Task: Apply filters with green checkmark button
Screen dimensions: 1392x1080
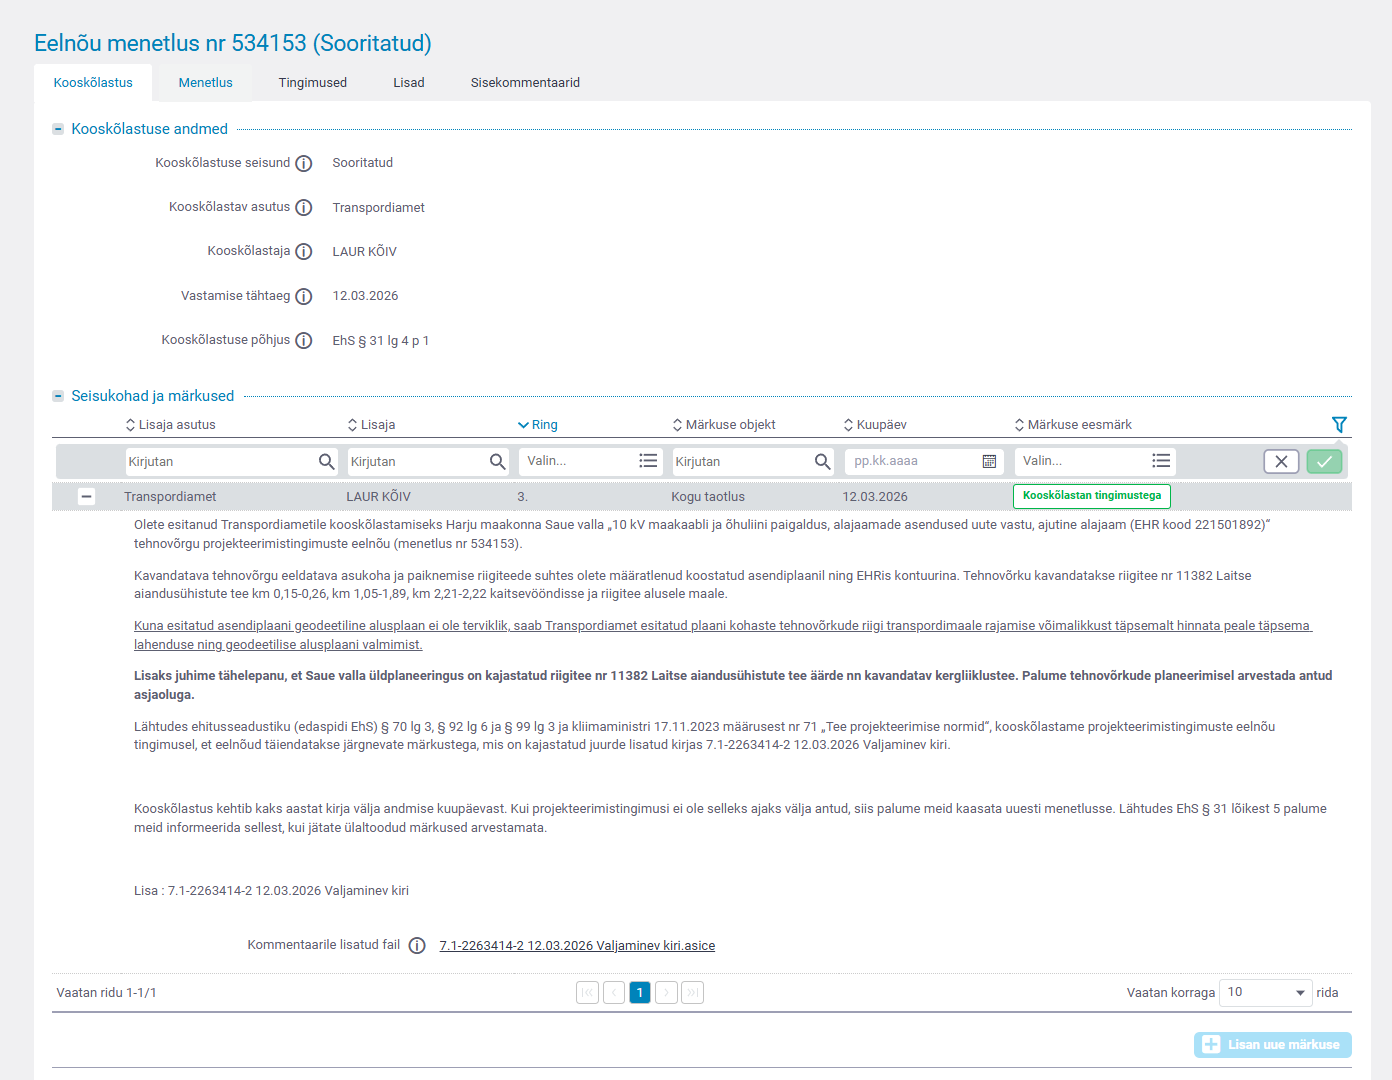Action: [x=1324, y=462]
